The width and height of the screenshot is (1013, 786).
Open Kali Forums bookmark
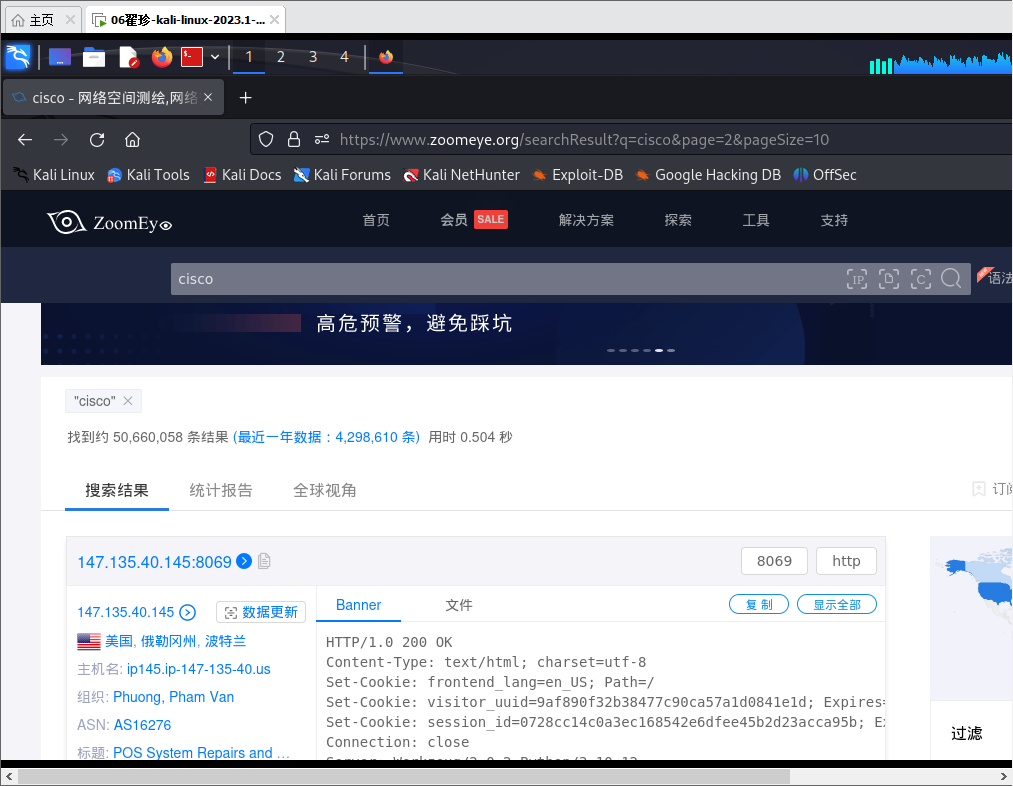[342, 175]
